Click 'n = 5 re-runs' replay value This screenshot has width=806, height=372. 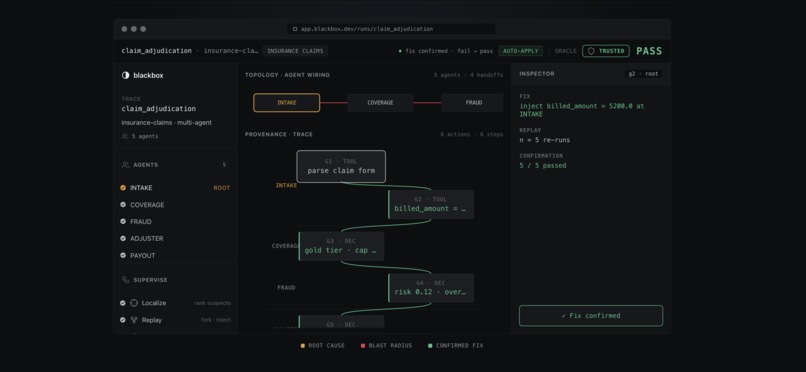544,140
